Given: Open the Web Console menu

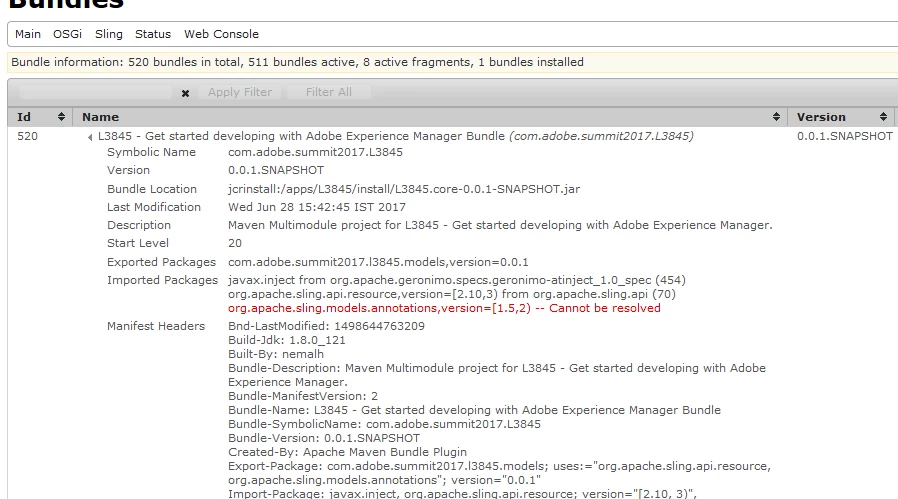Looking at the screenshot, I should coord(222,34).
